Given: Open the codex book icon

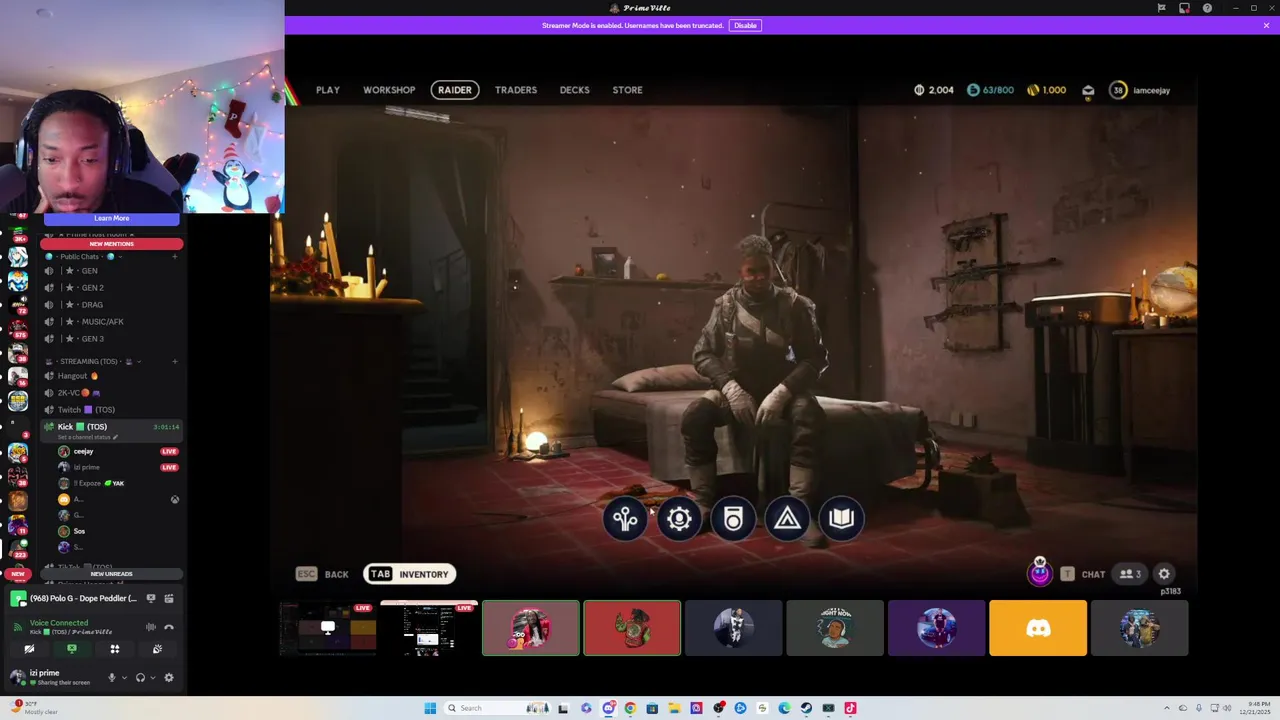Looking at the screenshot, I should (x=841, y=518).
